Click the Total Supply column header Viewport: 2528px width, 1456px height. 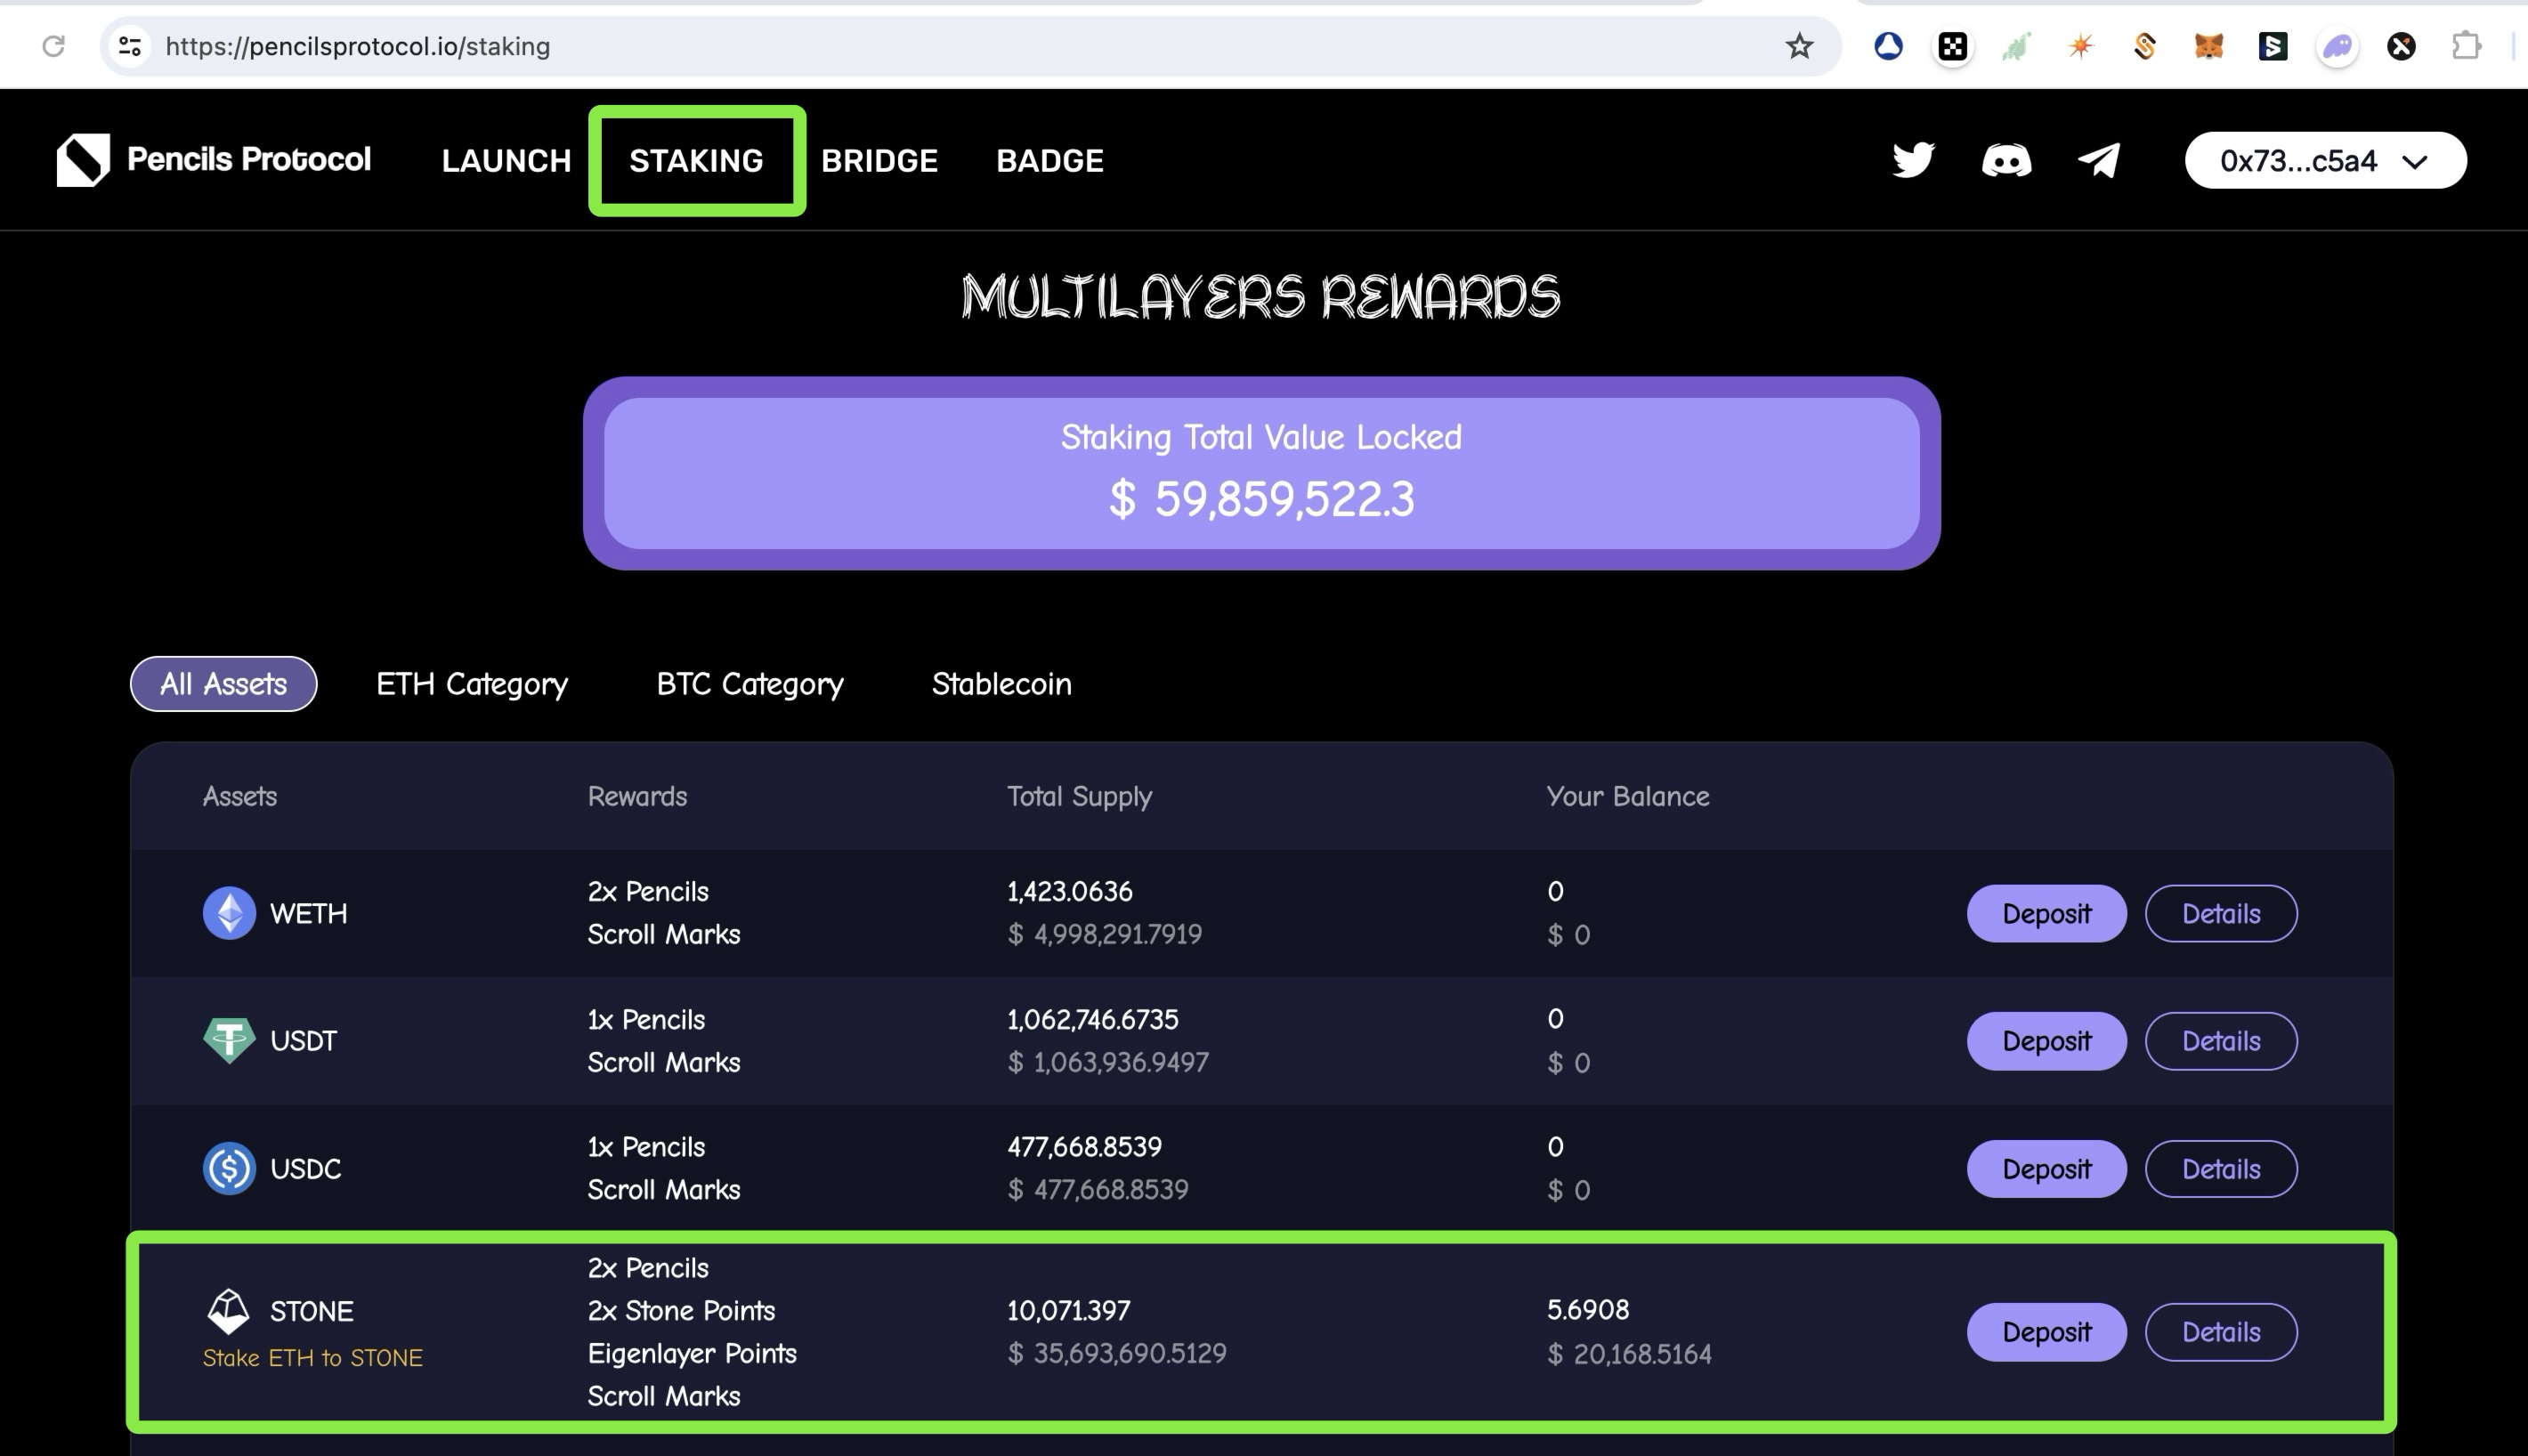(x=1079, y=797)
